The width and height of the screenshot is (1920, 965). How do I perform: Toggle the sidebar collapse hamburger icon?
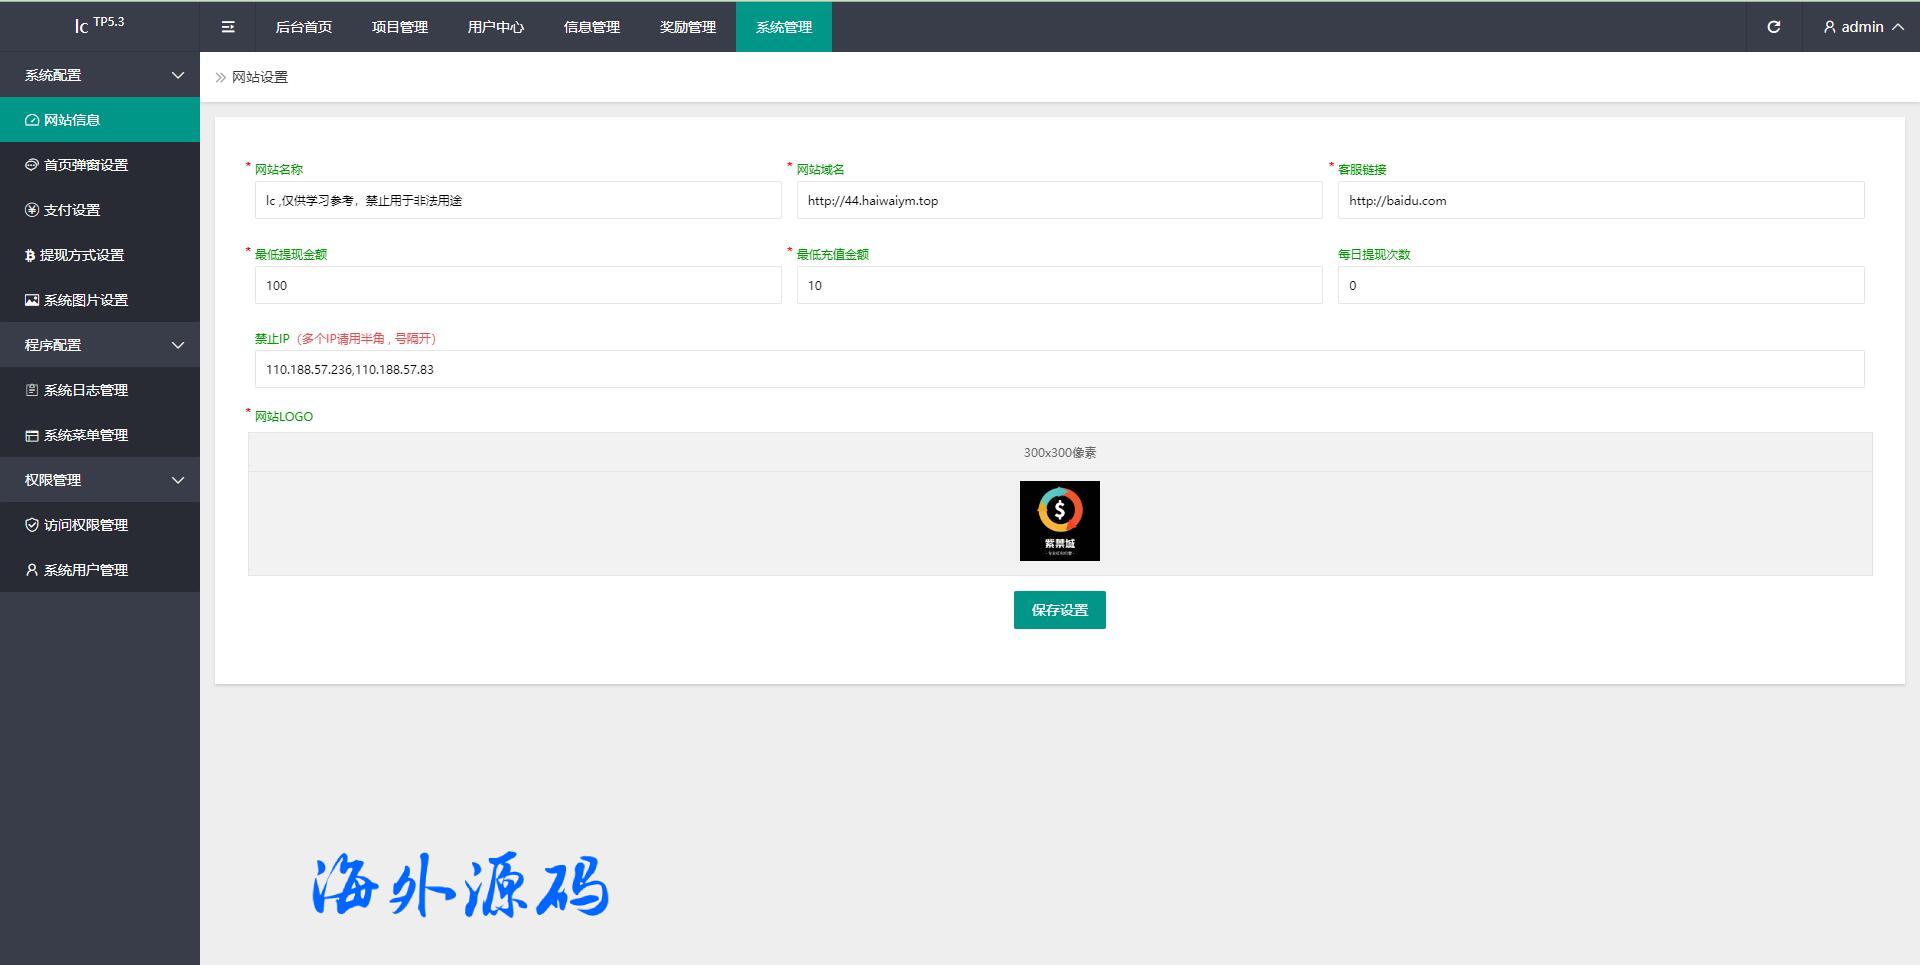pos(228,27)
